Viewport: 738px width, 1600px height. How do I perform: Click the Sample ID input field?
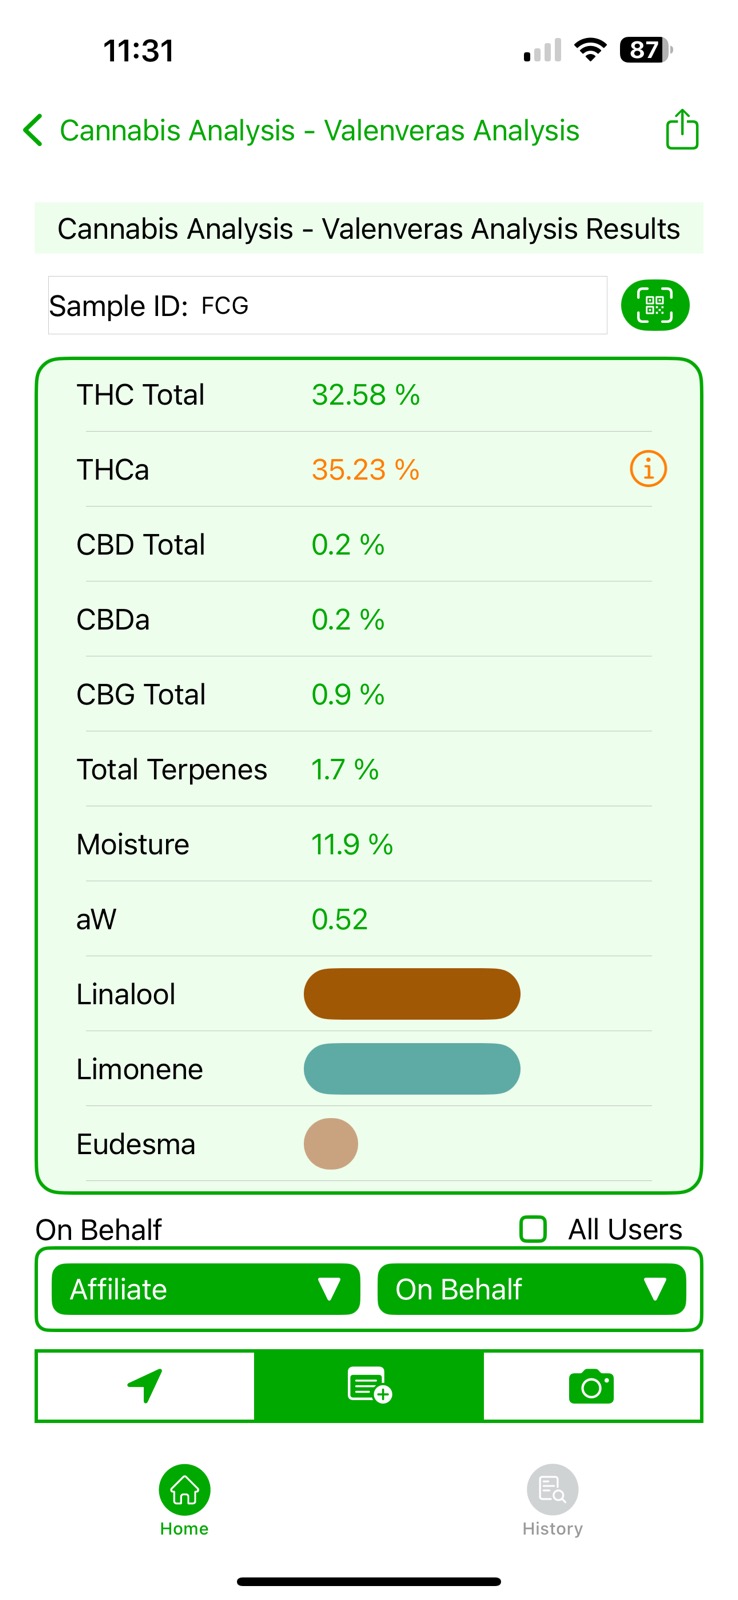tap(327, 305)
